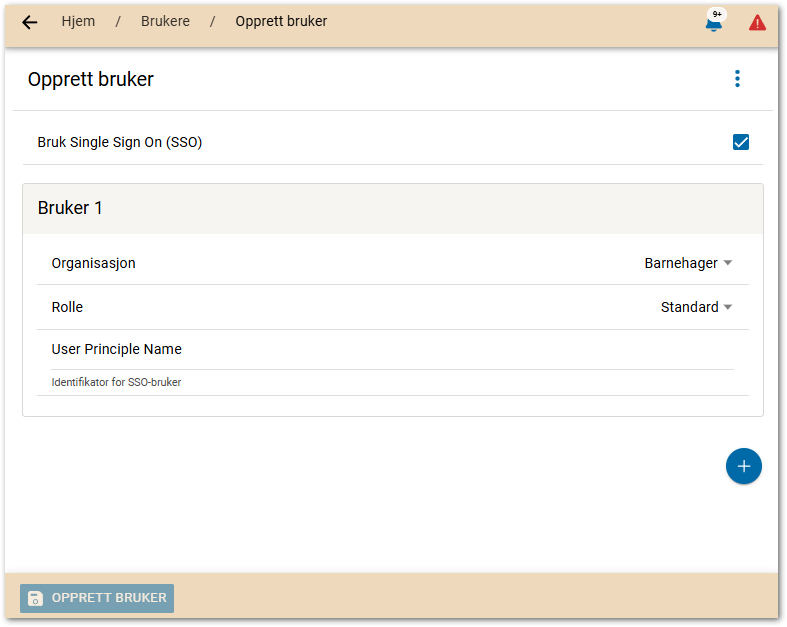
Task: Click the 9+ notification count badge
Action: (717, 14)
